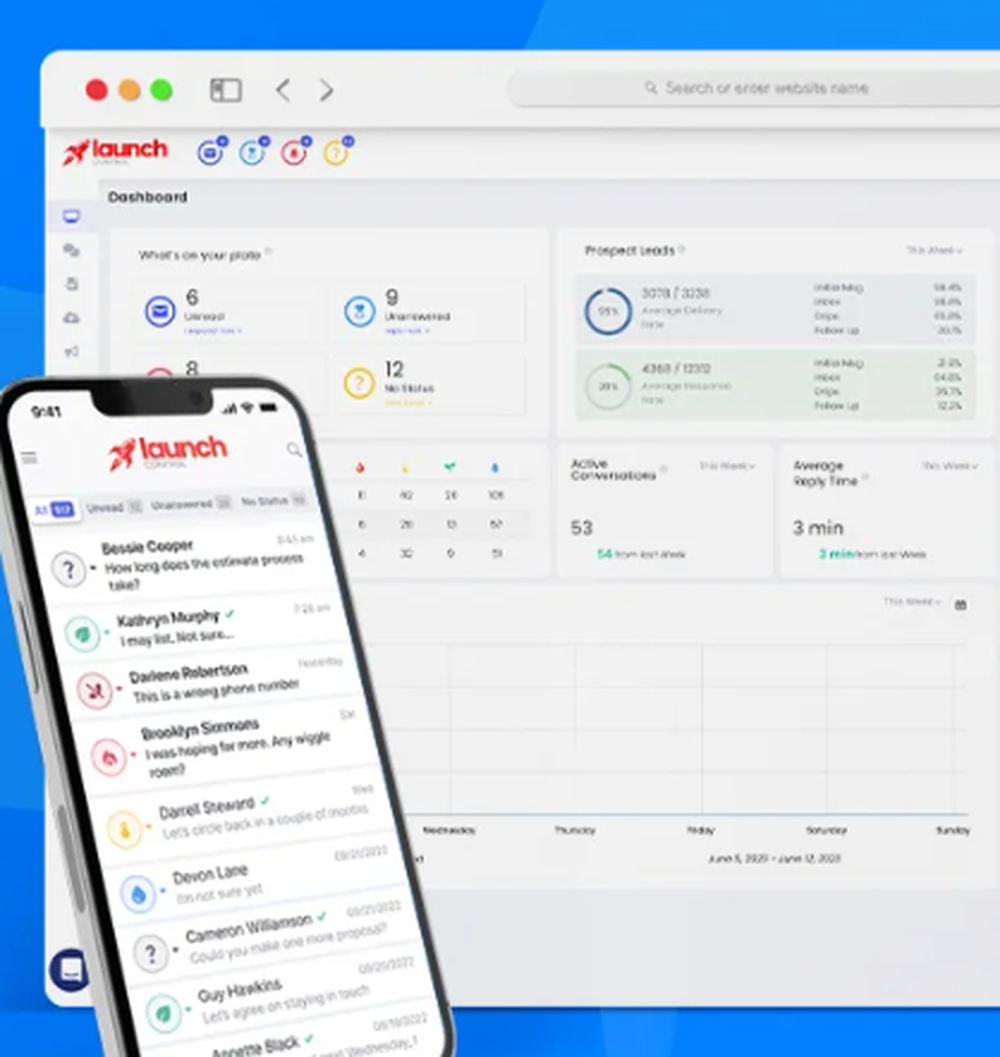Open the chart's This Week dropdown
This screenshot has width=1000, height=1057.
click(x=912, y=601)
